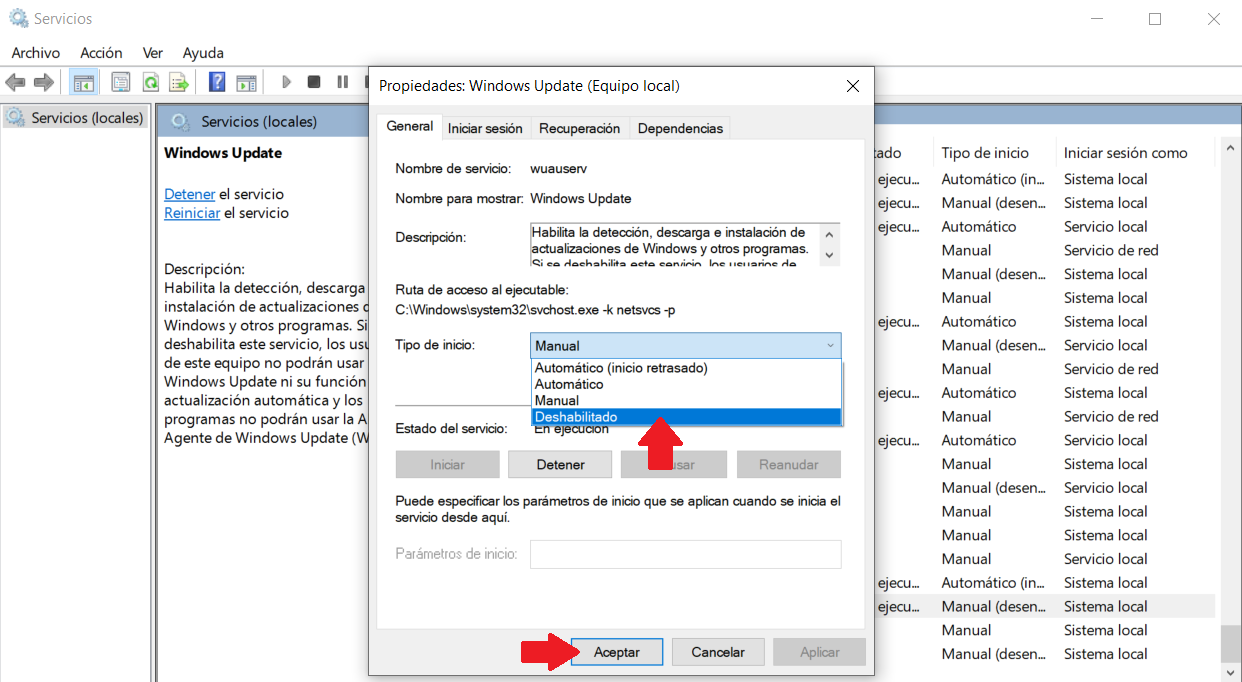This screenshot has width=1242, height=682.
Task: Click the Detener link to stop the service
Action: tap(189, 193)
